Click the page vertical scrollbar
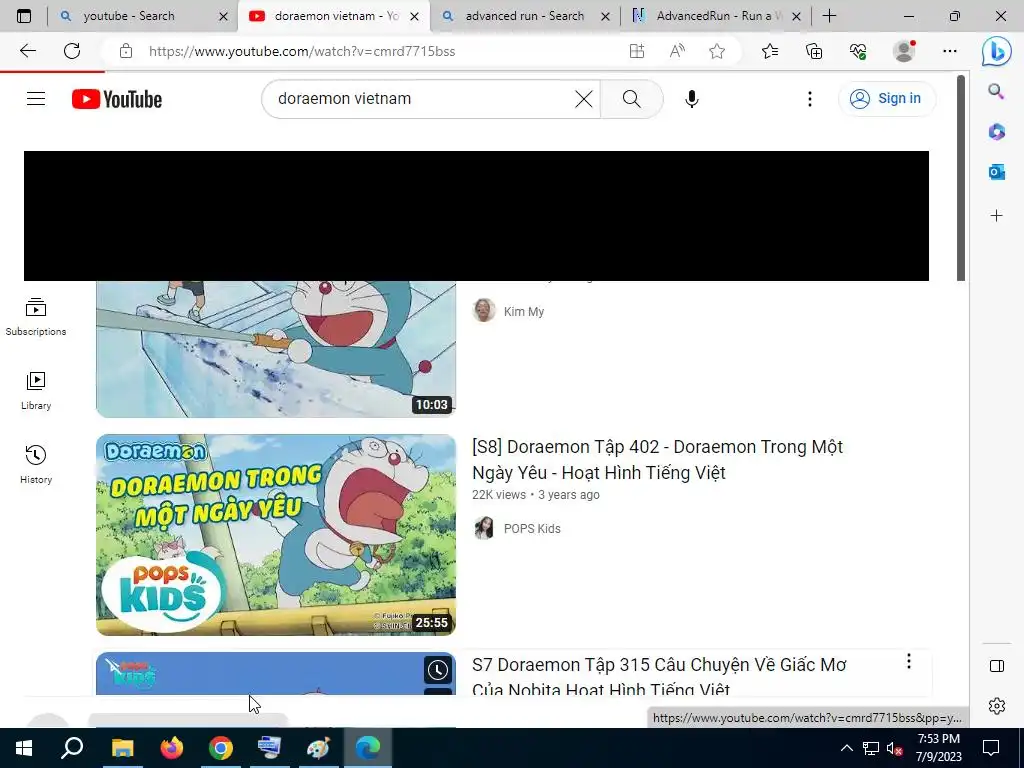Image resolution: width=1024 pixels, height=768 pixels. [x=961, y=178]
